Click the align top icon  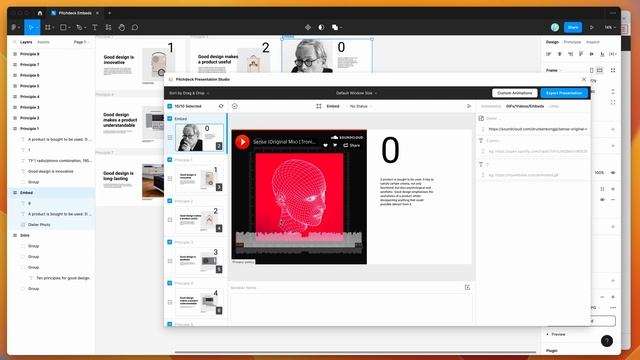[x=580, y=54]
